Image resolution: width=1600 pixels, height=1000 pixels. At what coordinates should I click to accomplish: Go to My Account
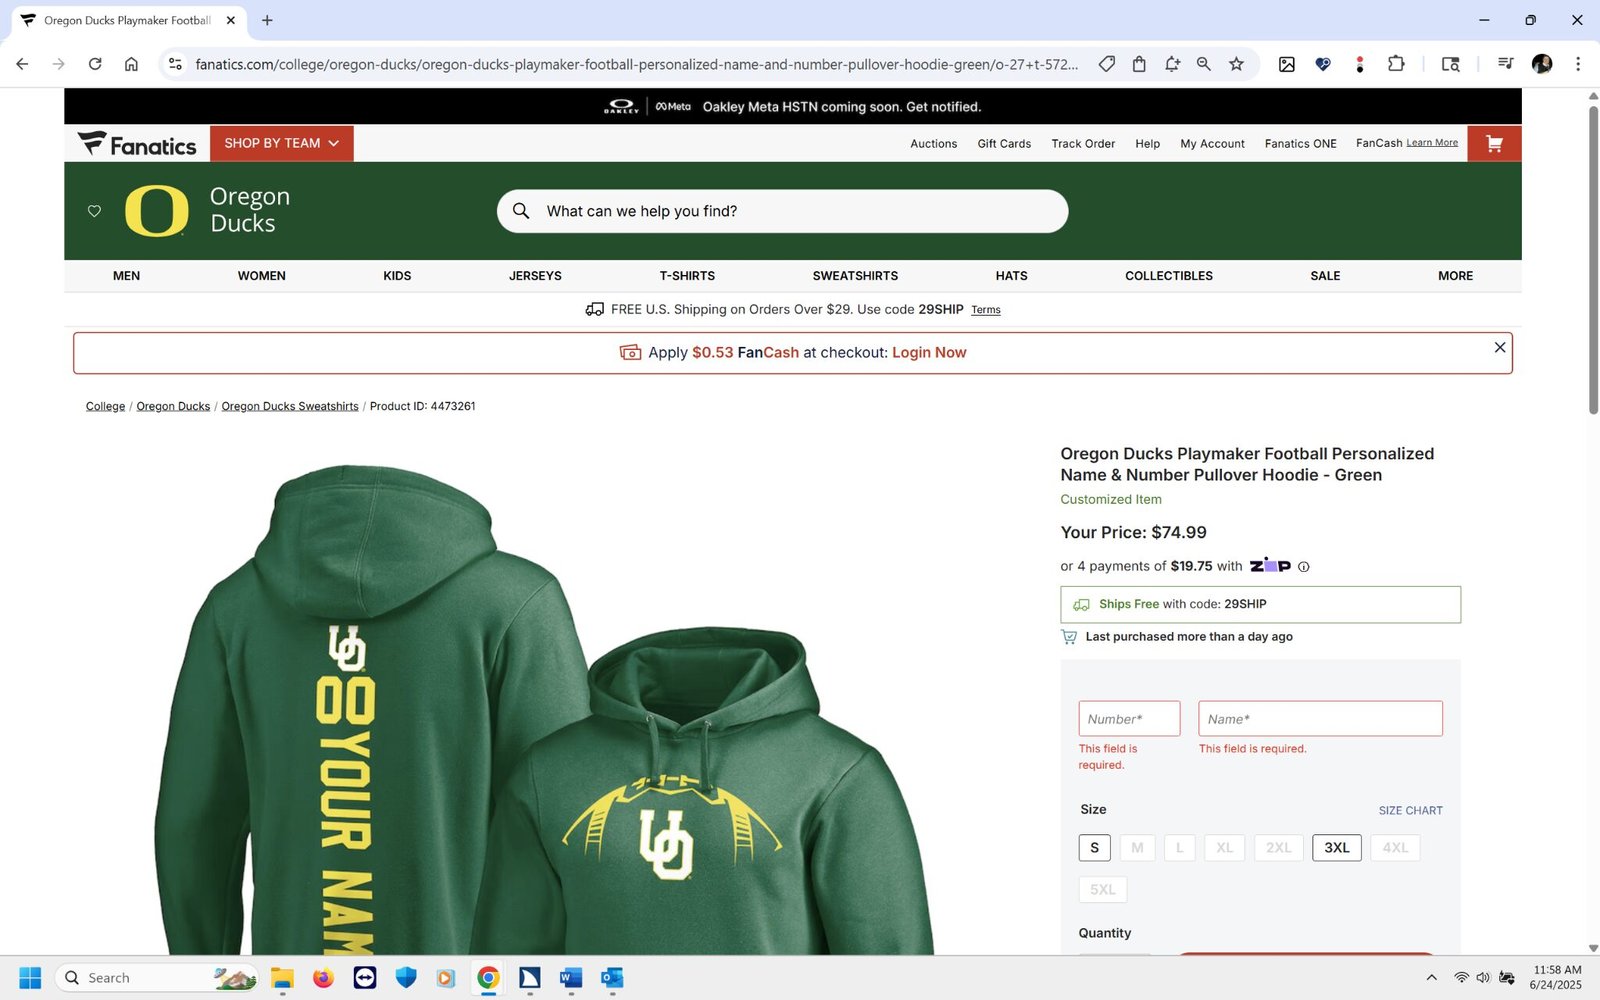(x=1212, y=144)
